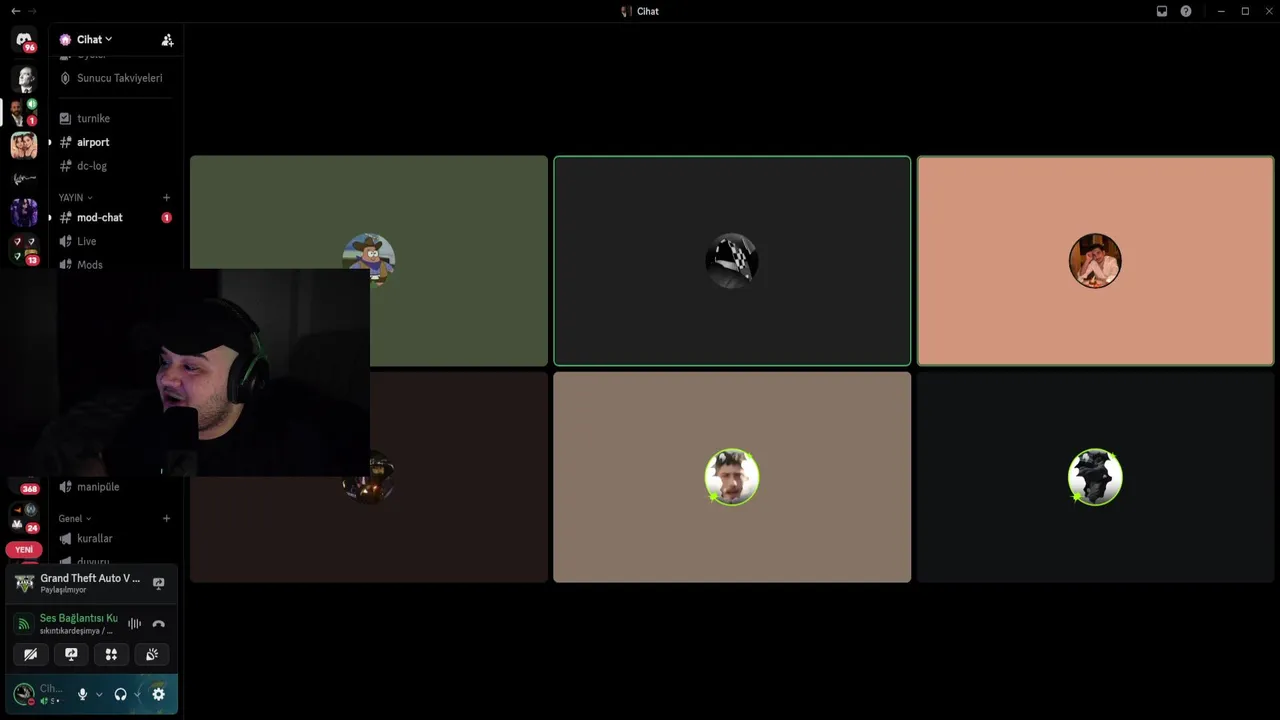Screen dimensions: 1280x720
Task: Focus the bearded man avatar tile
Action: pos(732,477)
